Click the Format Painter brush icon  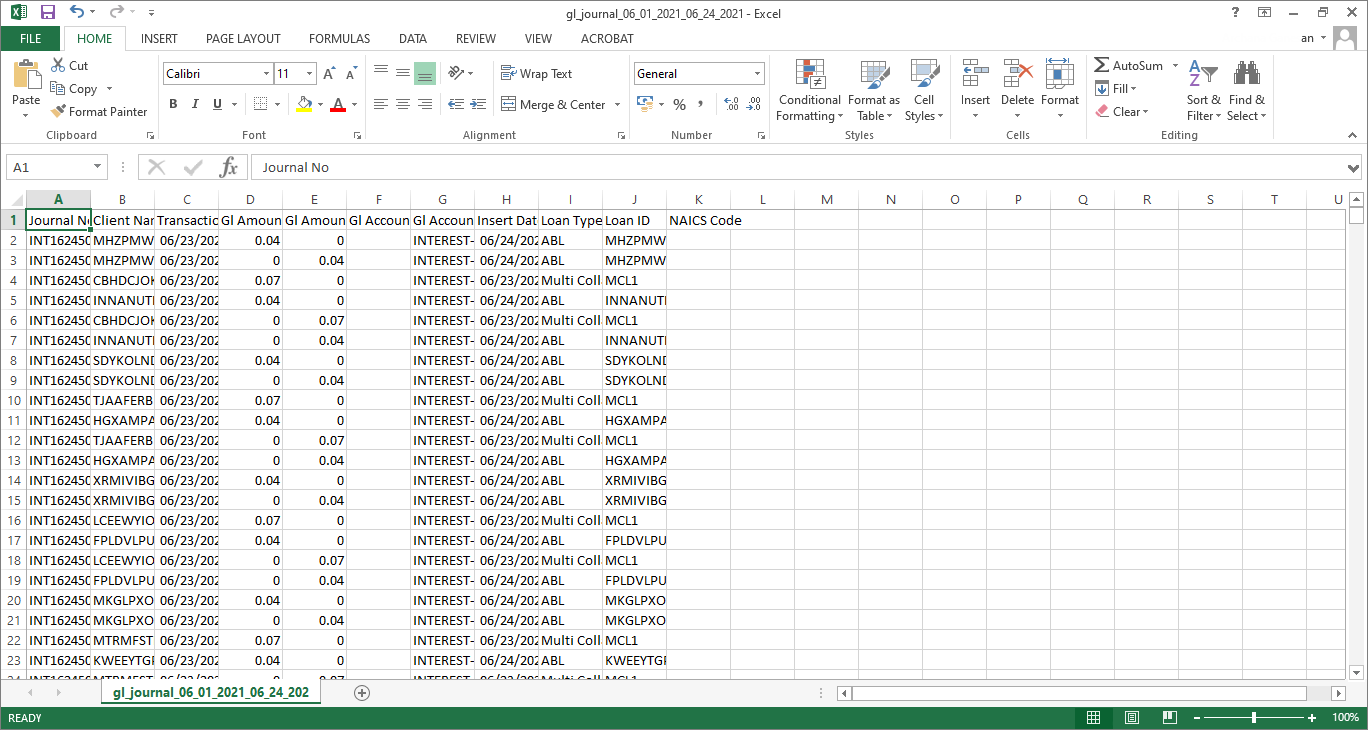pyautogui.click(x=59, y=112)
